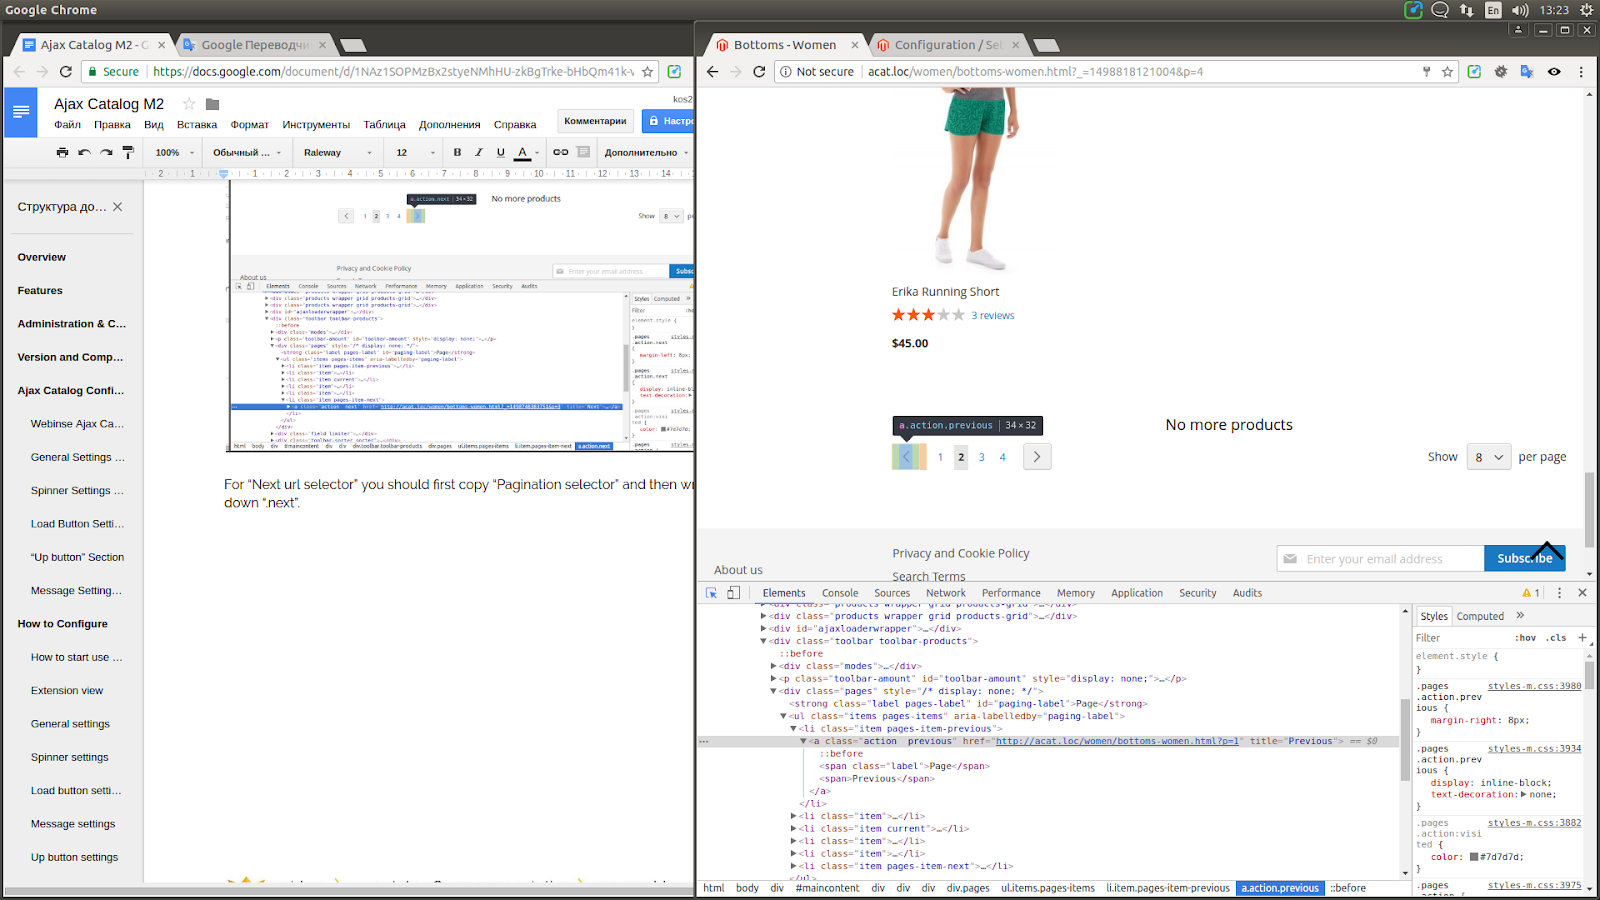Screen dimensions: 1600x900
Task: Open the 'Дополнительно' toolbar dropdown
Action: click(x=646, y=152)
